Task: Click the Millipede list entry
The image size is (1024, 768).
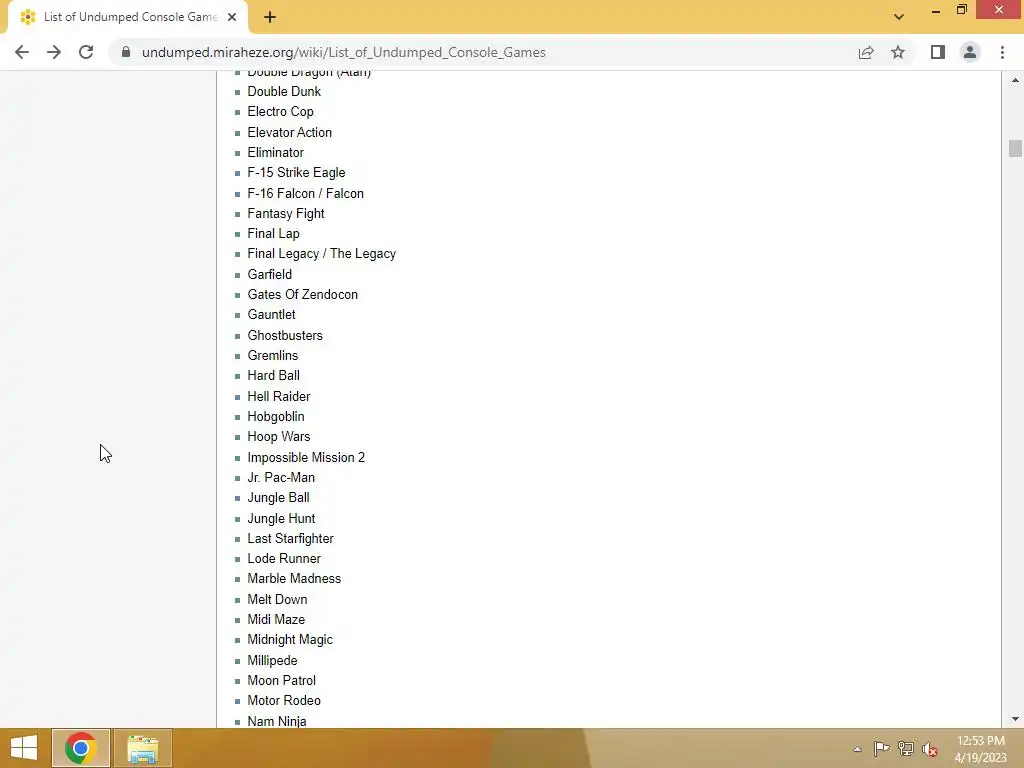Action: click(x=272, y=660)
